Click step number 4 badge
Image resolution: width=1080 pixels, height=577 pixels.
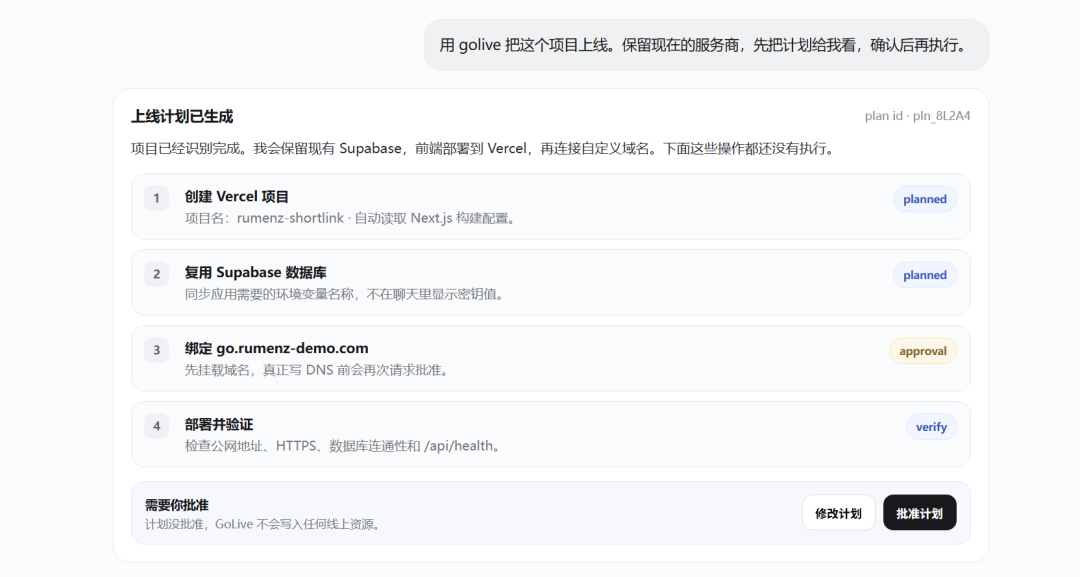[156, 426]
